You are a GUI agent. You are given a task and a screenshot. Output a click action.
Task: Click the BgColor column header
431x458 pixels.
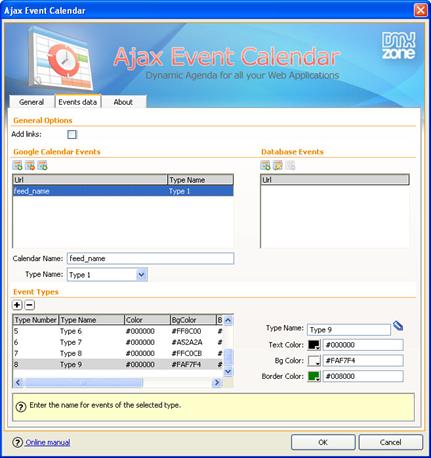tap(193, 320)
